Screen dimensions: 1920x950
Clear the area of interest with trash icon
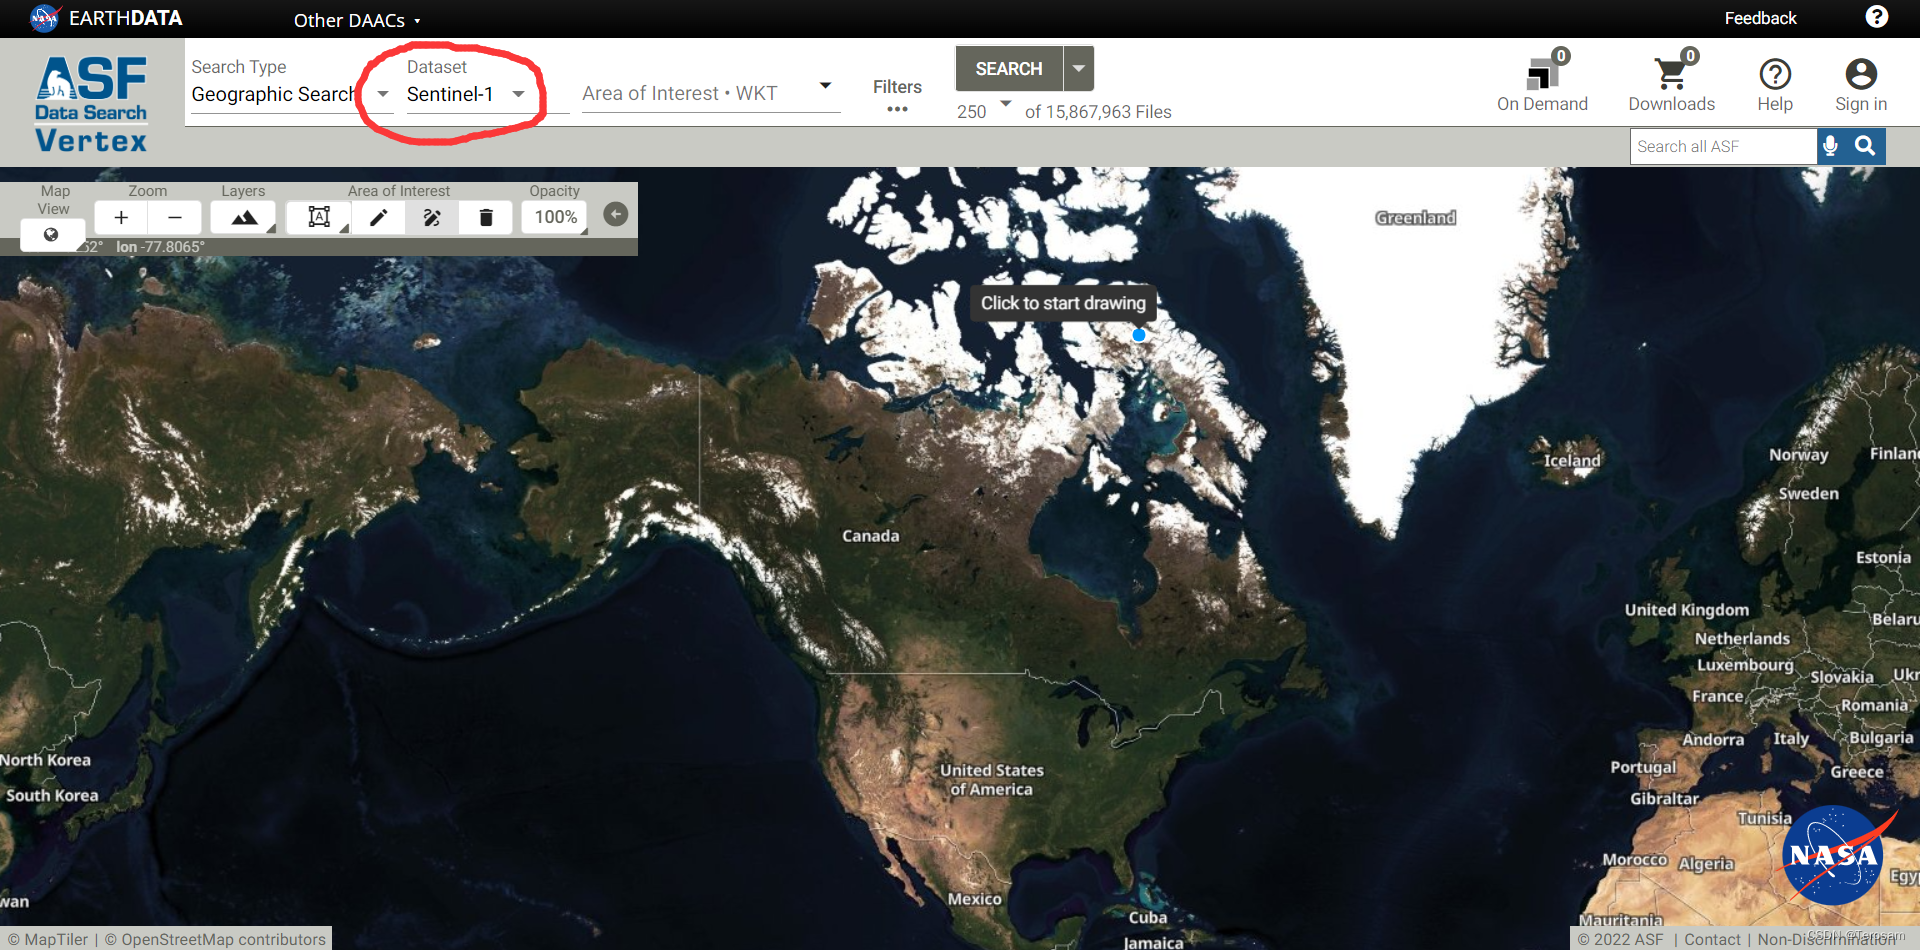[x=486, y=217]
